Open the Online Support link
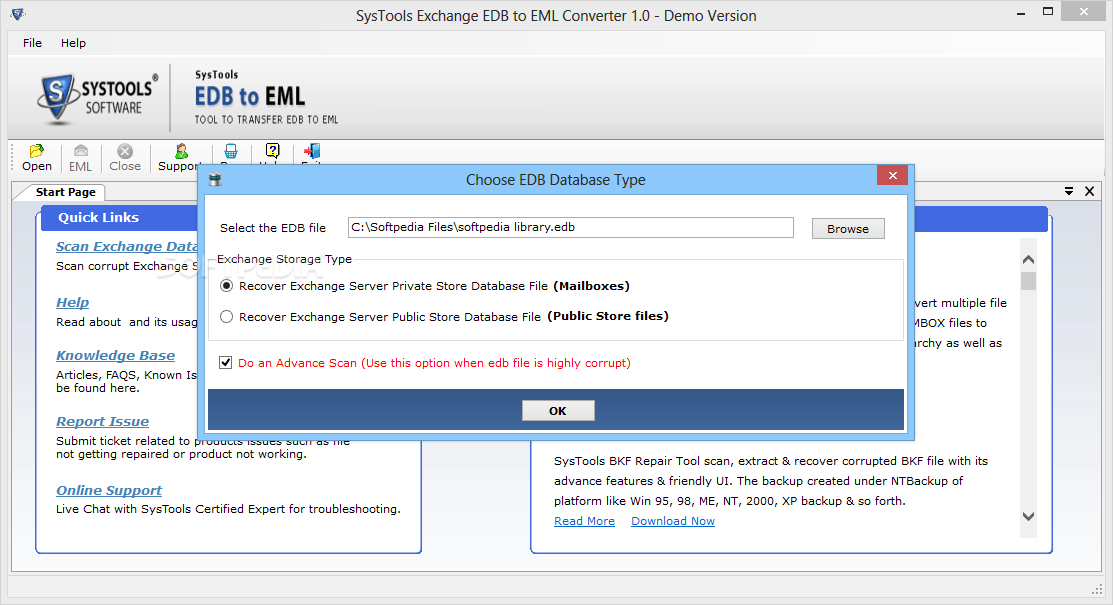Image resolution: width=1113 pixels, height=605 pixels. (109, 491)
